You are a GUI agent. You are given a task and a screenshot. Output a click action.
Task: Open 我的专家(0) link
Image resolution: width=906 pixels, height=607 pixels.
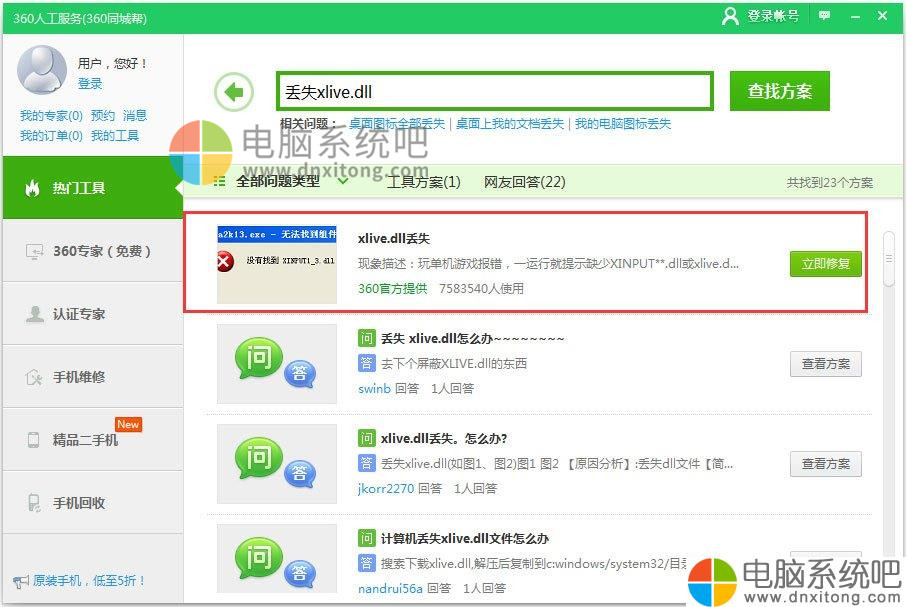point(51,116)
